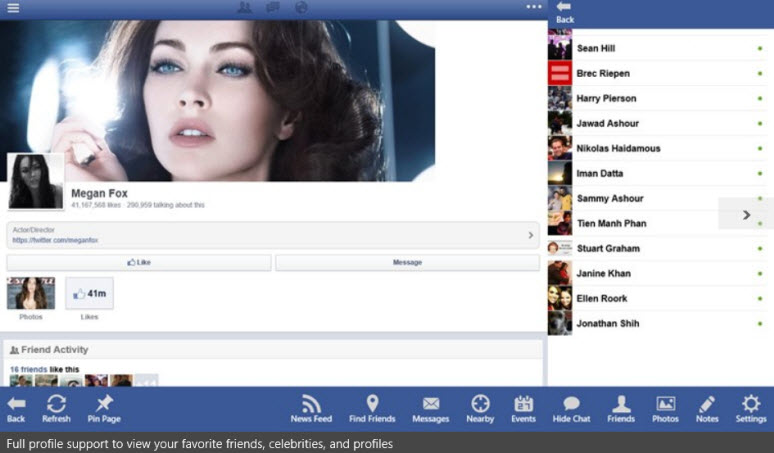Open News Feed from the app bar
This screenshot has width=774, height=453.
[311, 409]
